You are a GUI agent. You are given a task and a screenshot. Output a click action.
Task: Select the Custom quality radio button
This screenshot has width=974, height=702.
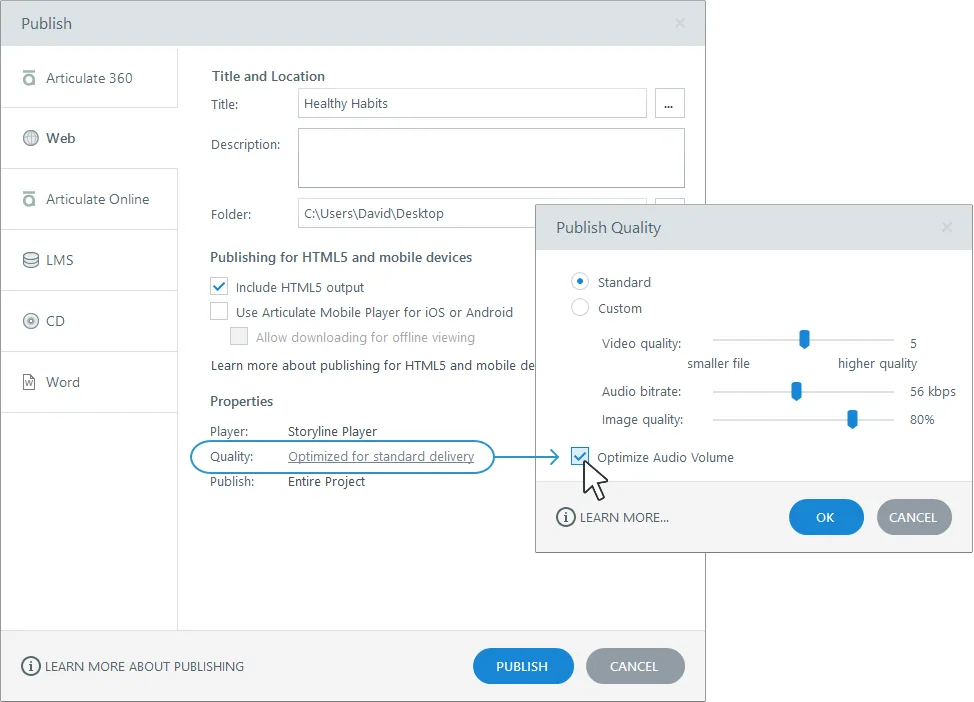[x=580, y=308]
